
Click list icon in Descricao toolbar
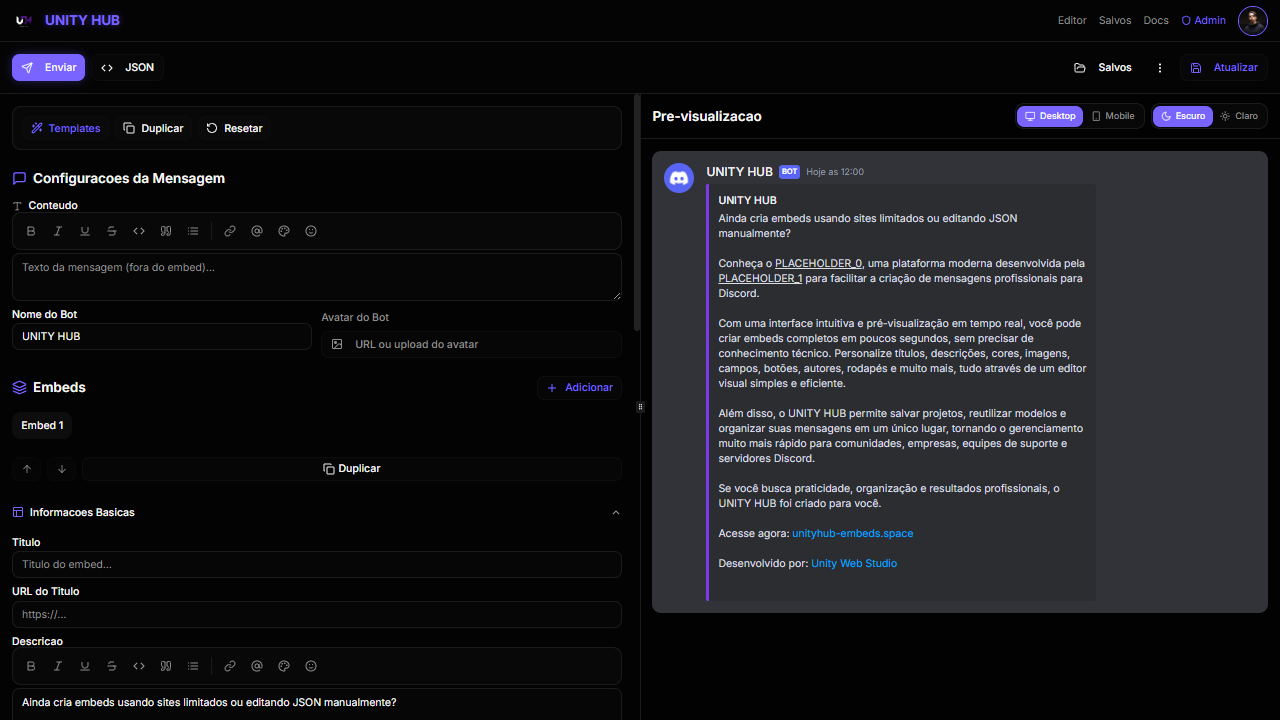[x=193, y=666]
